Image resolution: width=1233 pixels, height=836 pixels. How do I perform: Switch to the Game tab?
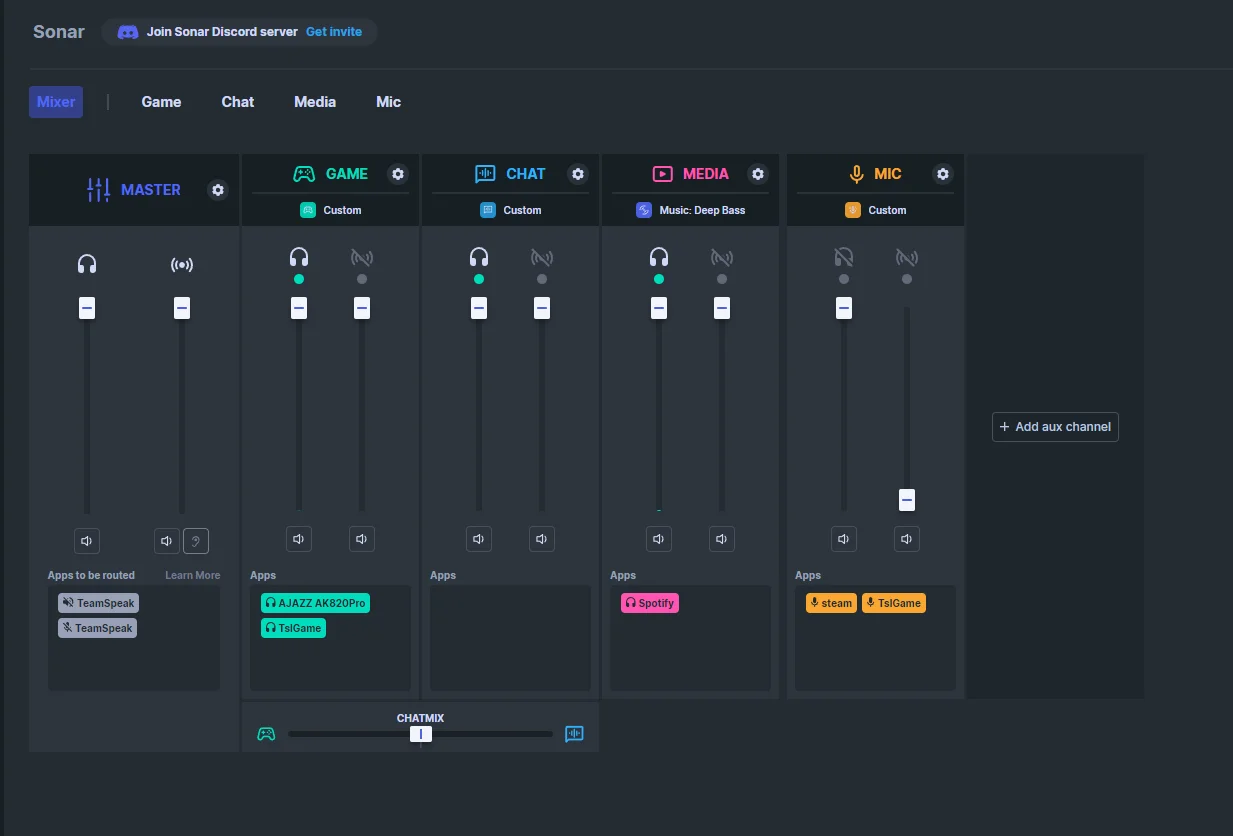(x=161, y=102)
